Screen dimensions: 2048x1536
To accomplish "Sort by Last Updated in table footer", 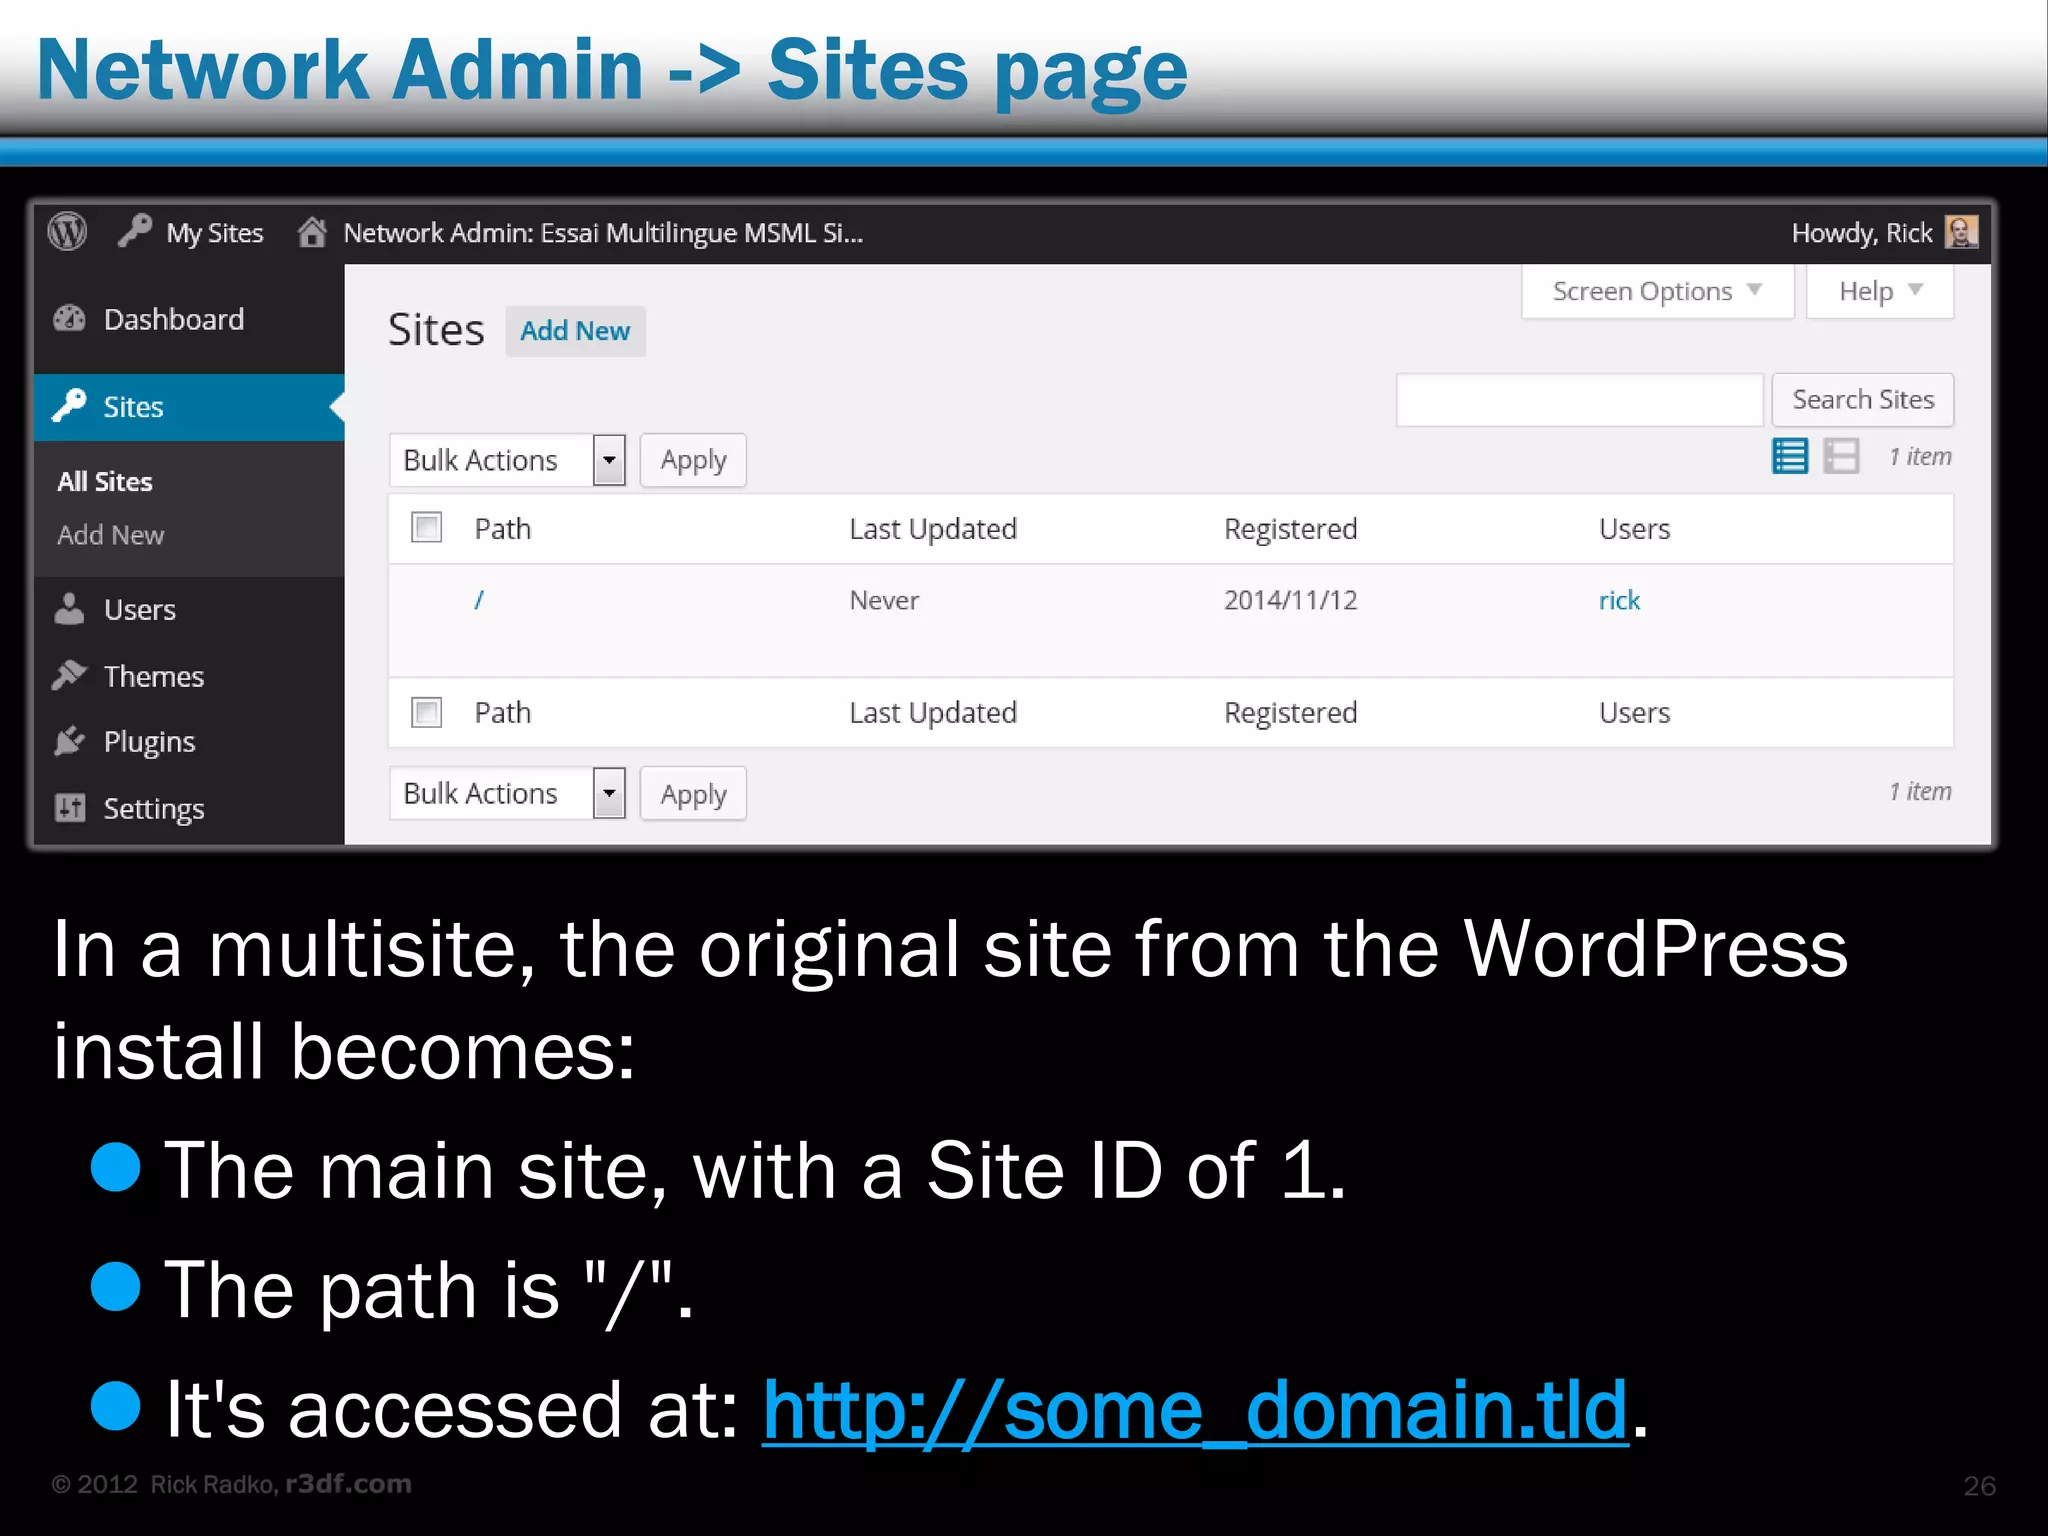I will click(933, 713).
